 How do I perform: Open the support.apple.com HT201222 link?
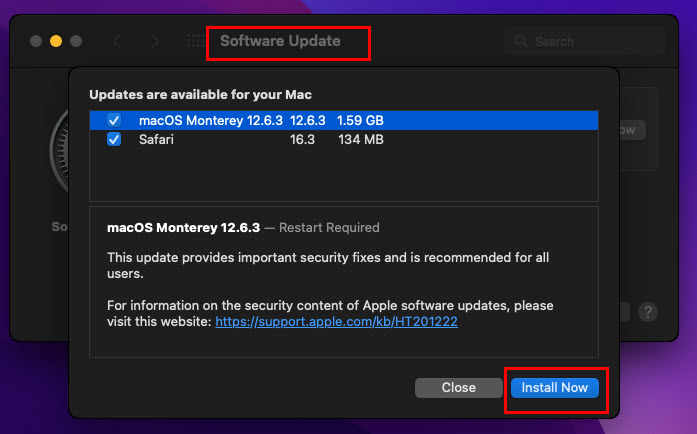pos(336,321)
